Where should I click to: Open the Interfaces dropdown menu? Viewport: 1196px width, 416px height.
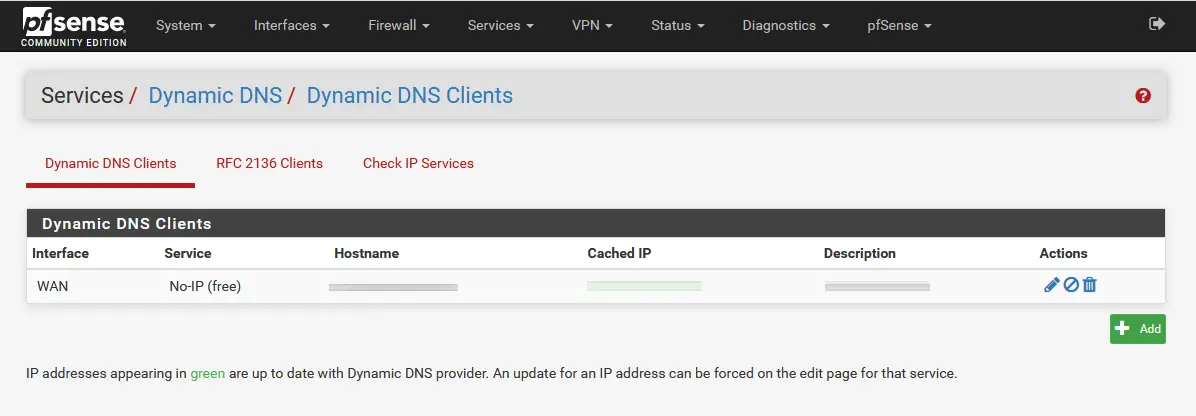[291, 25]
